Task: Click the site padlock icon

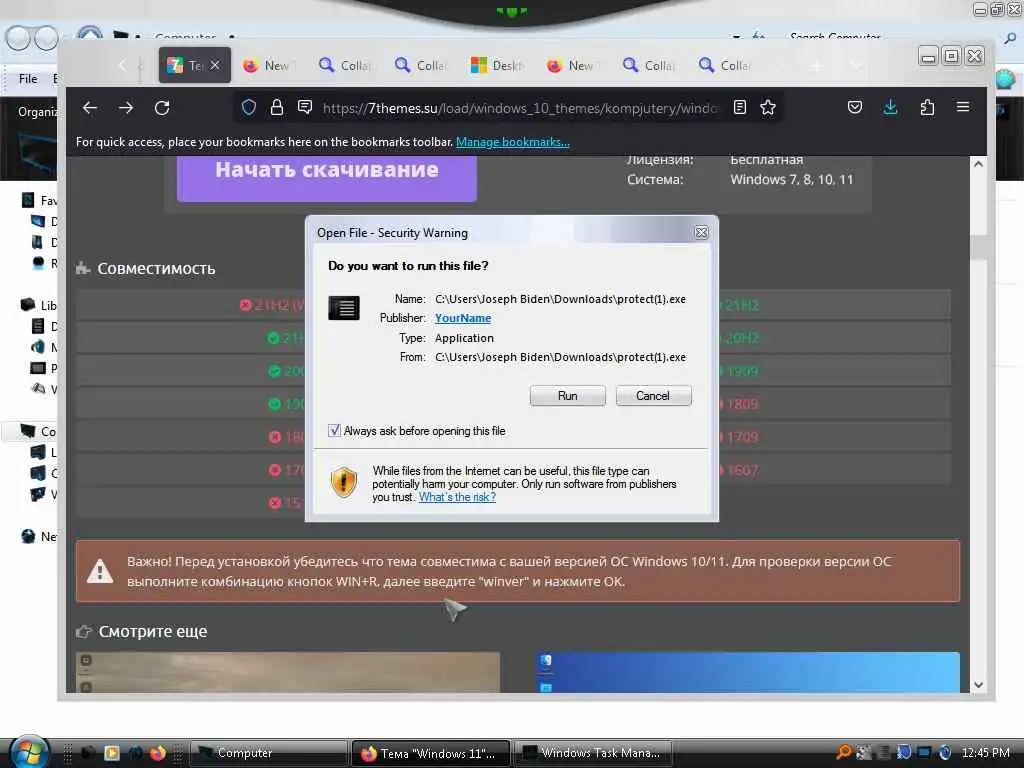Action: point(277,107)
